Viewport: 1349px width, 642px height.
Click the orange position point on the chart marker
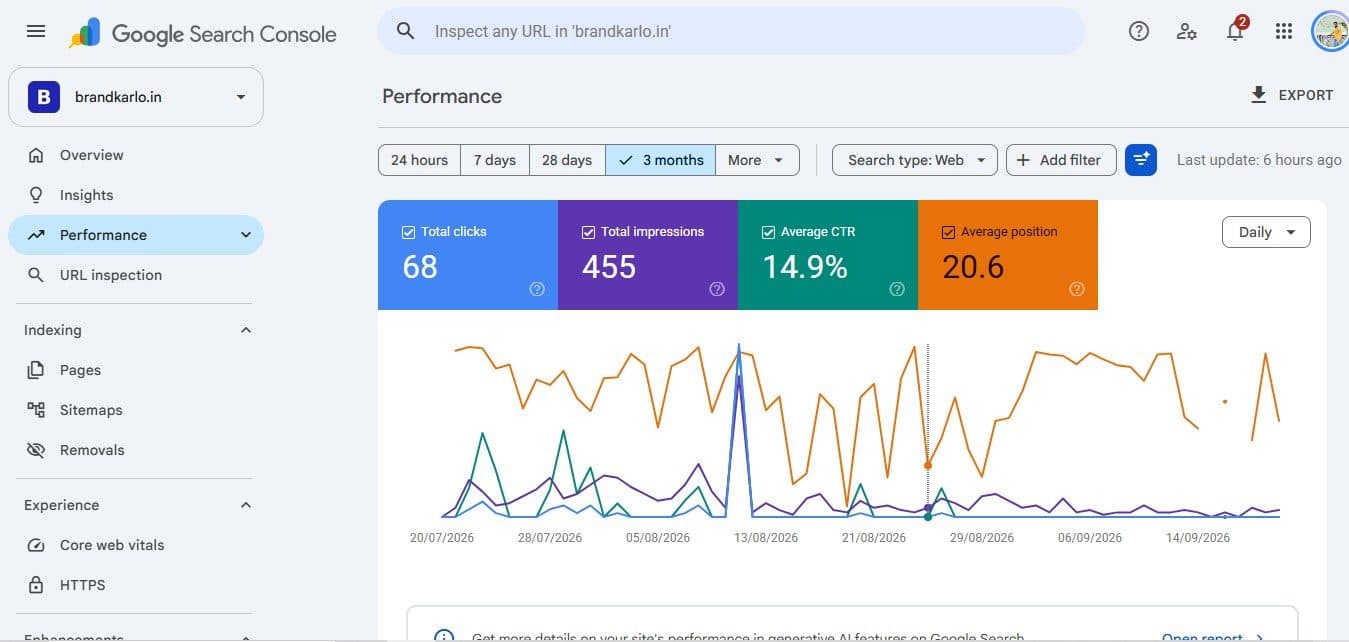pos(928,465)
